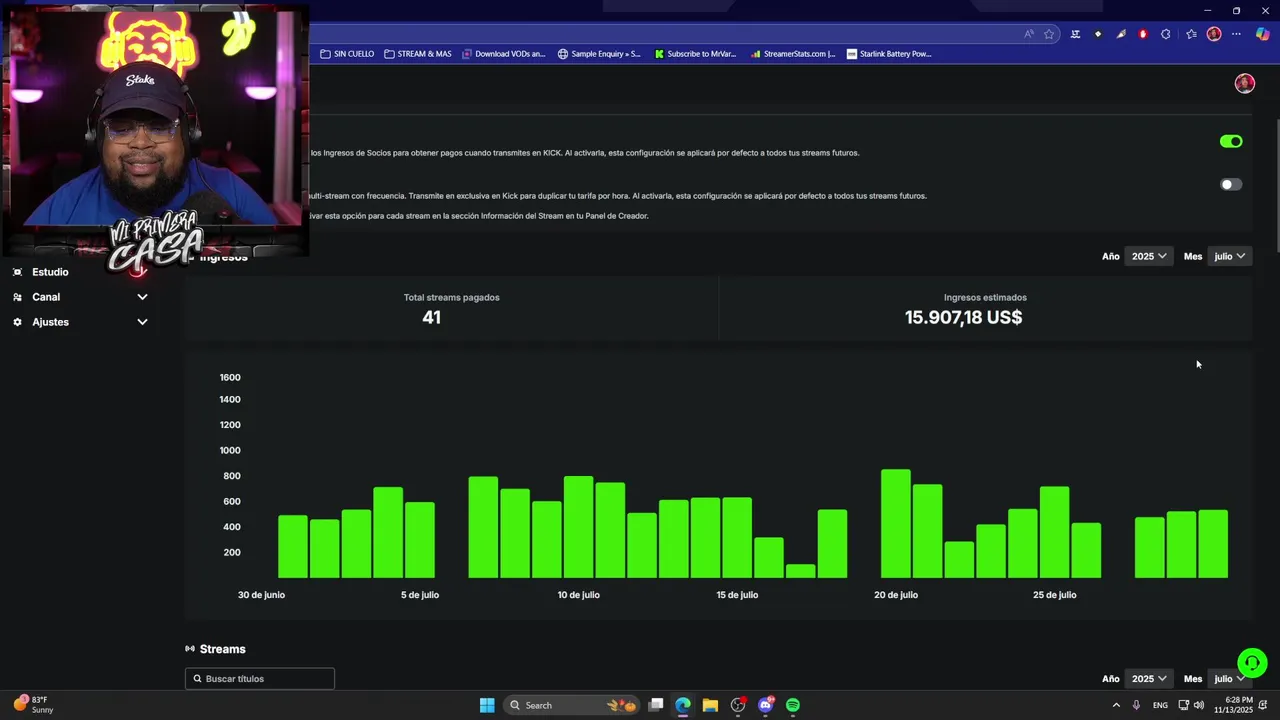This screenshot has height=720, width=1280.
Task: Open the Windows Start button
Action: 487,705
